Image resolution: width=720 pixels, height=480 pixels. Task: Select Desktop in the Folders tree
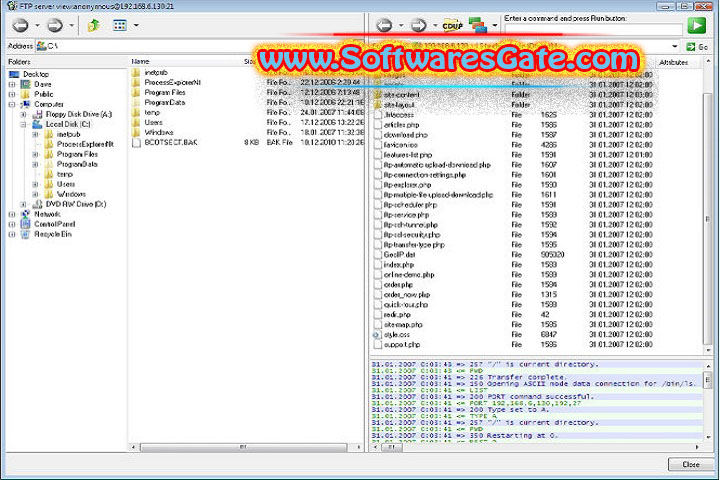(36, 74)
